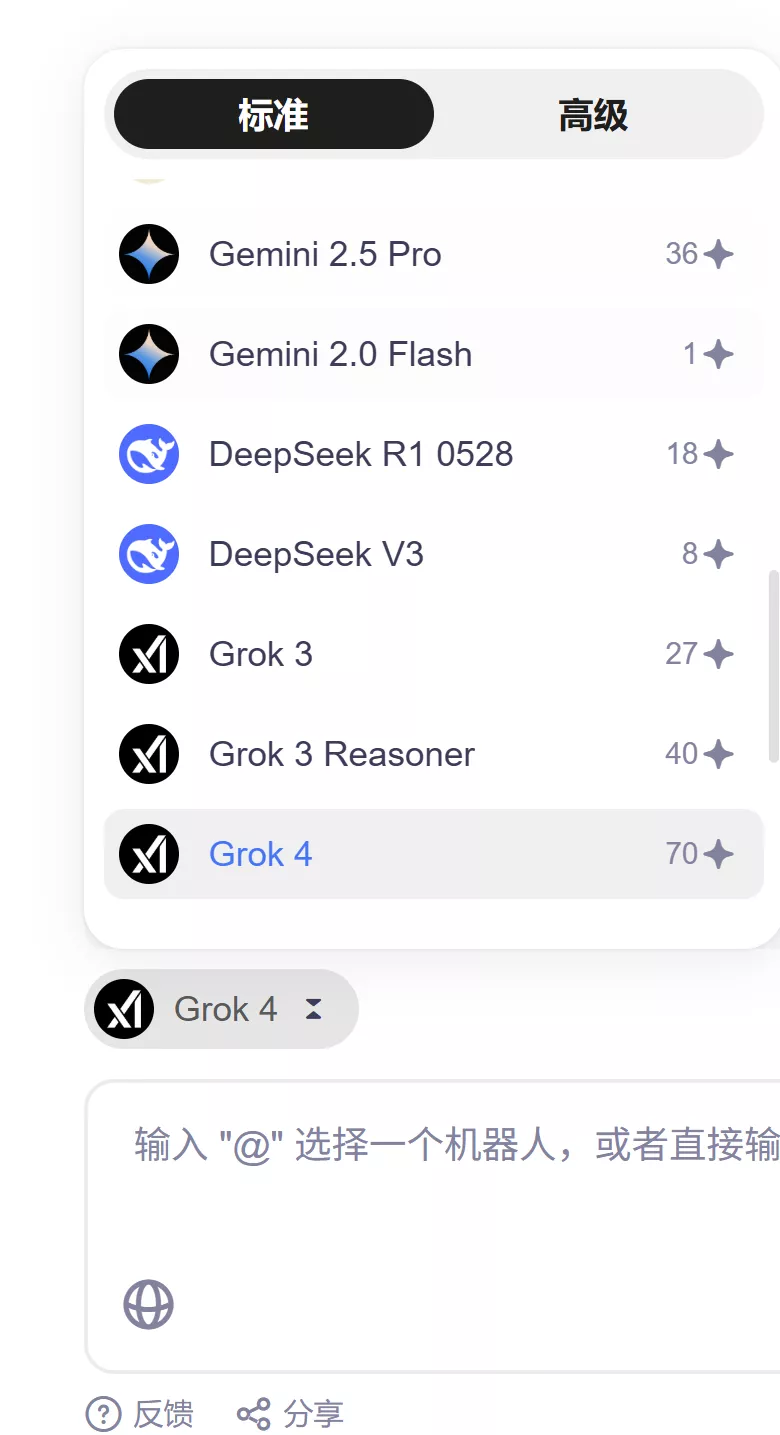Pick Gemini 2.5 Pro model entry
Viewport: 780px width, 1435px height.
pyautogui.click(x=434, y=254)
